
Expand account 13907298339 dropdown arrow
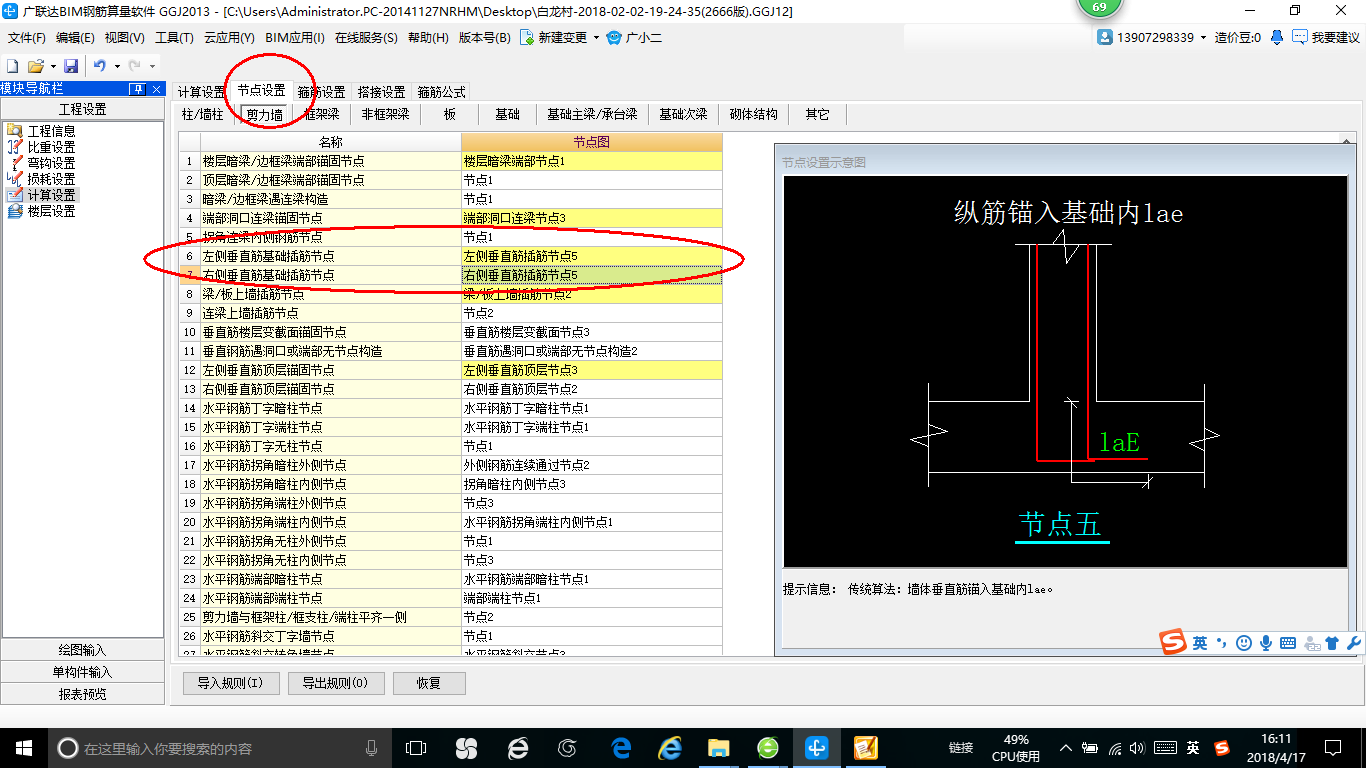(x=1203, y=37)
